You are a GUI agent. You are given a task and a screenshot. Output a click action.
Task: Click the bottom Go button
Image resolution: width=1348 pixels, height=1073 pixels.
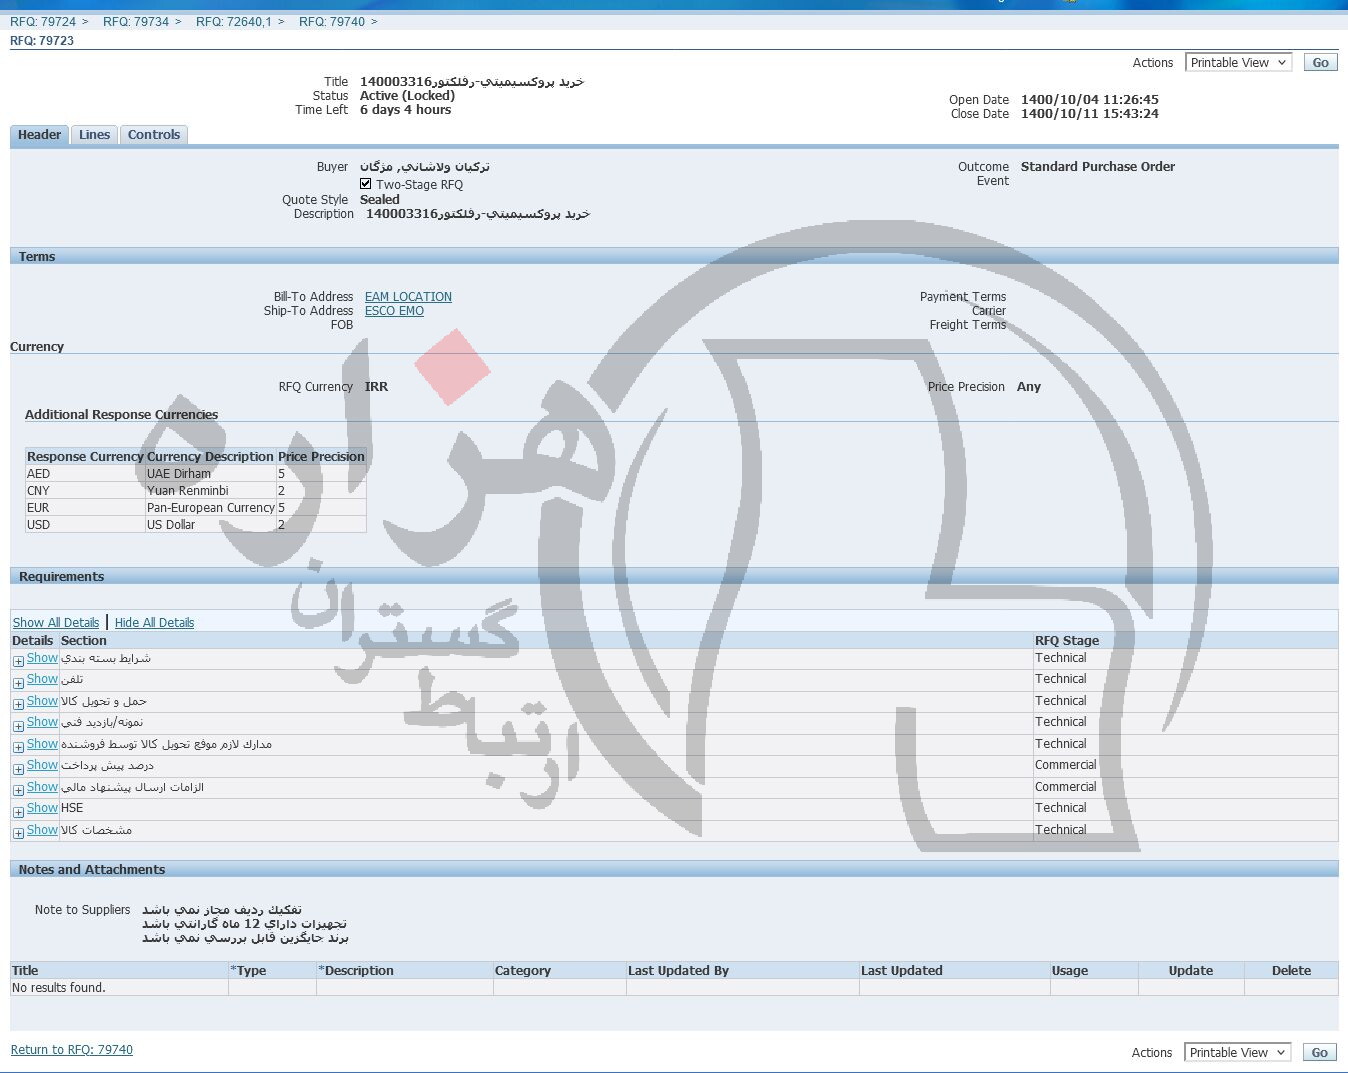1319,1052
